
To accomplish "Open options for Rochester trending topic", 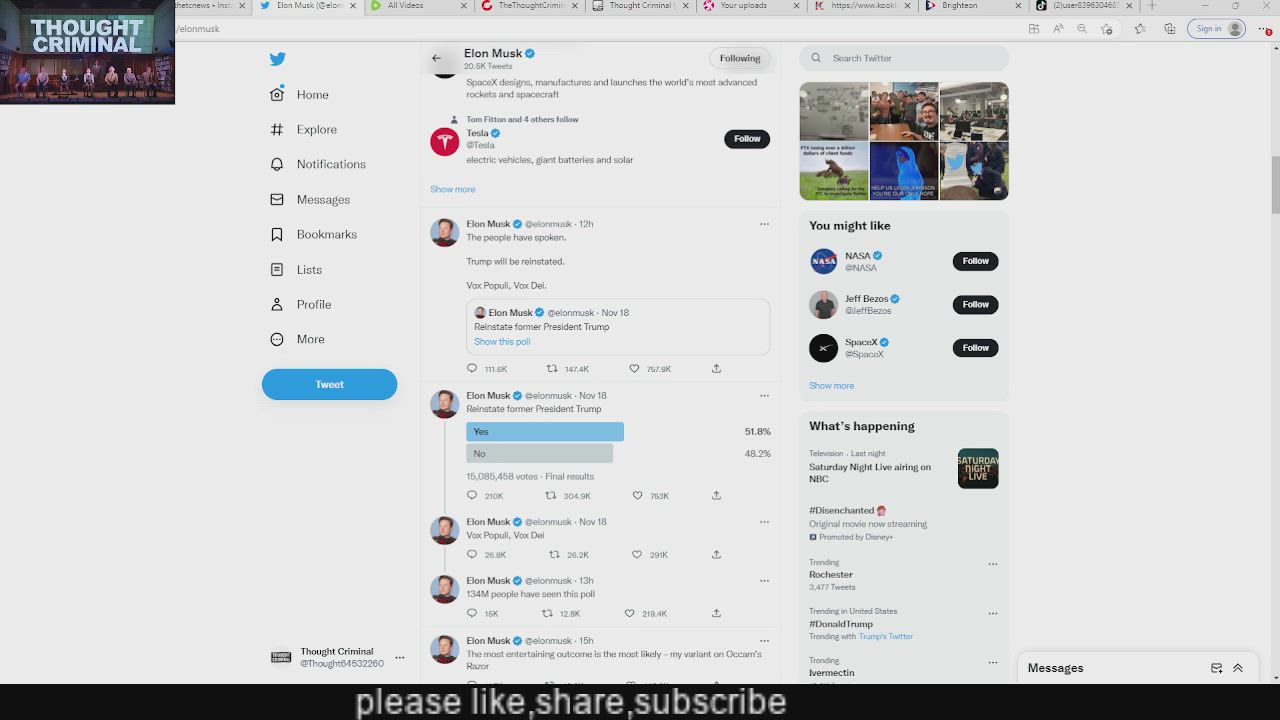I will 993,564.
